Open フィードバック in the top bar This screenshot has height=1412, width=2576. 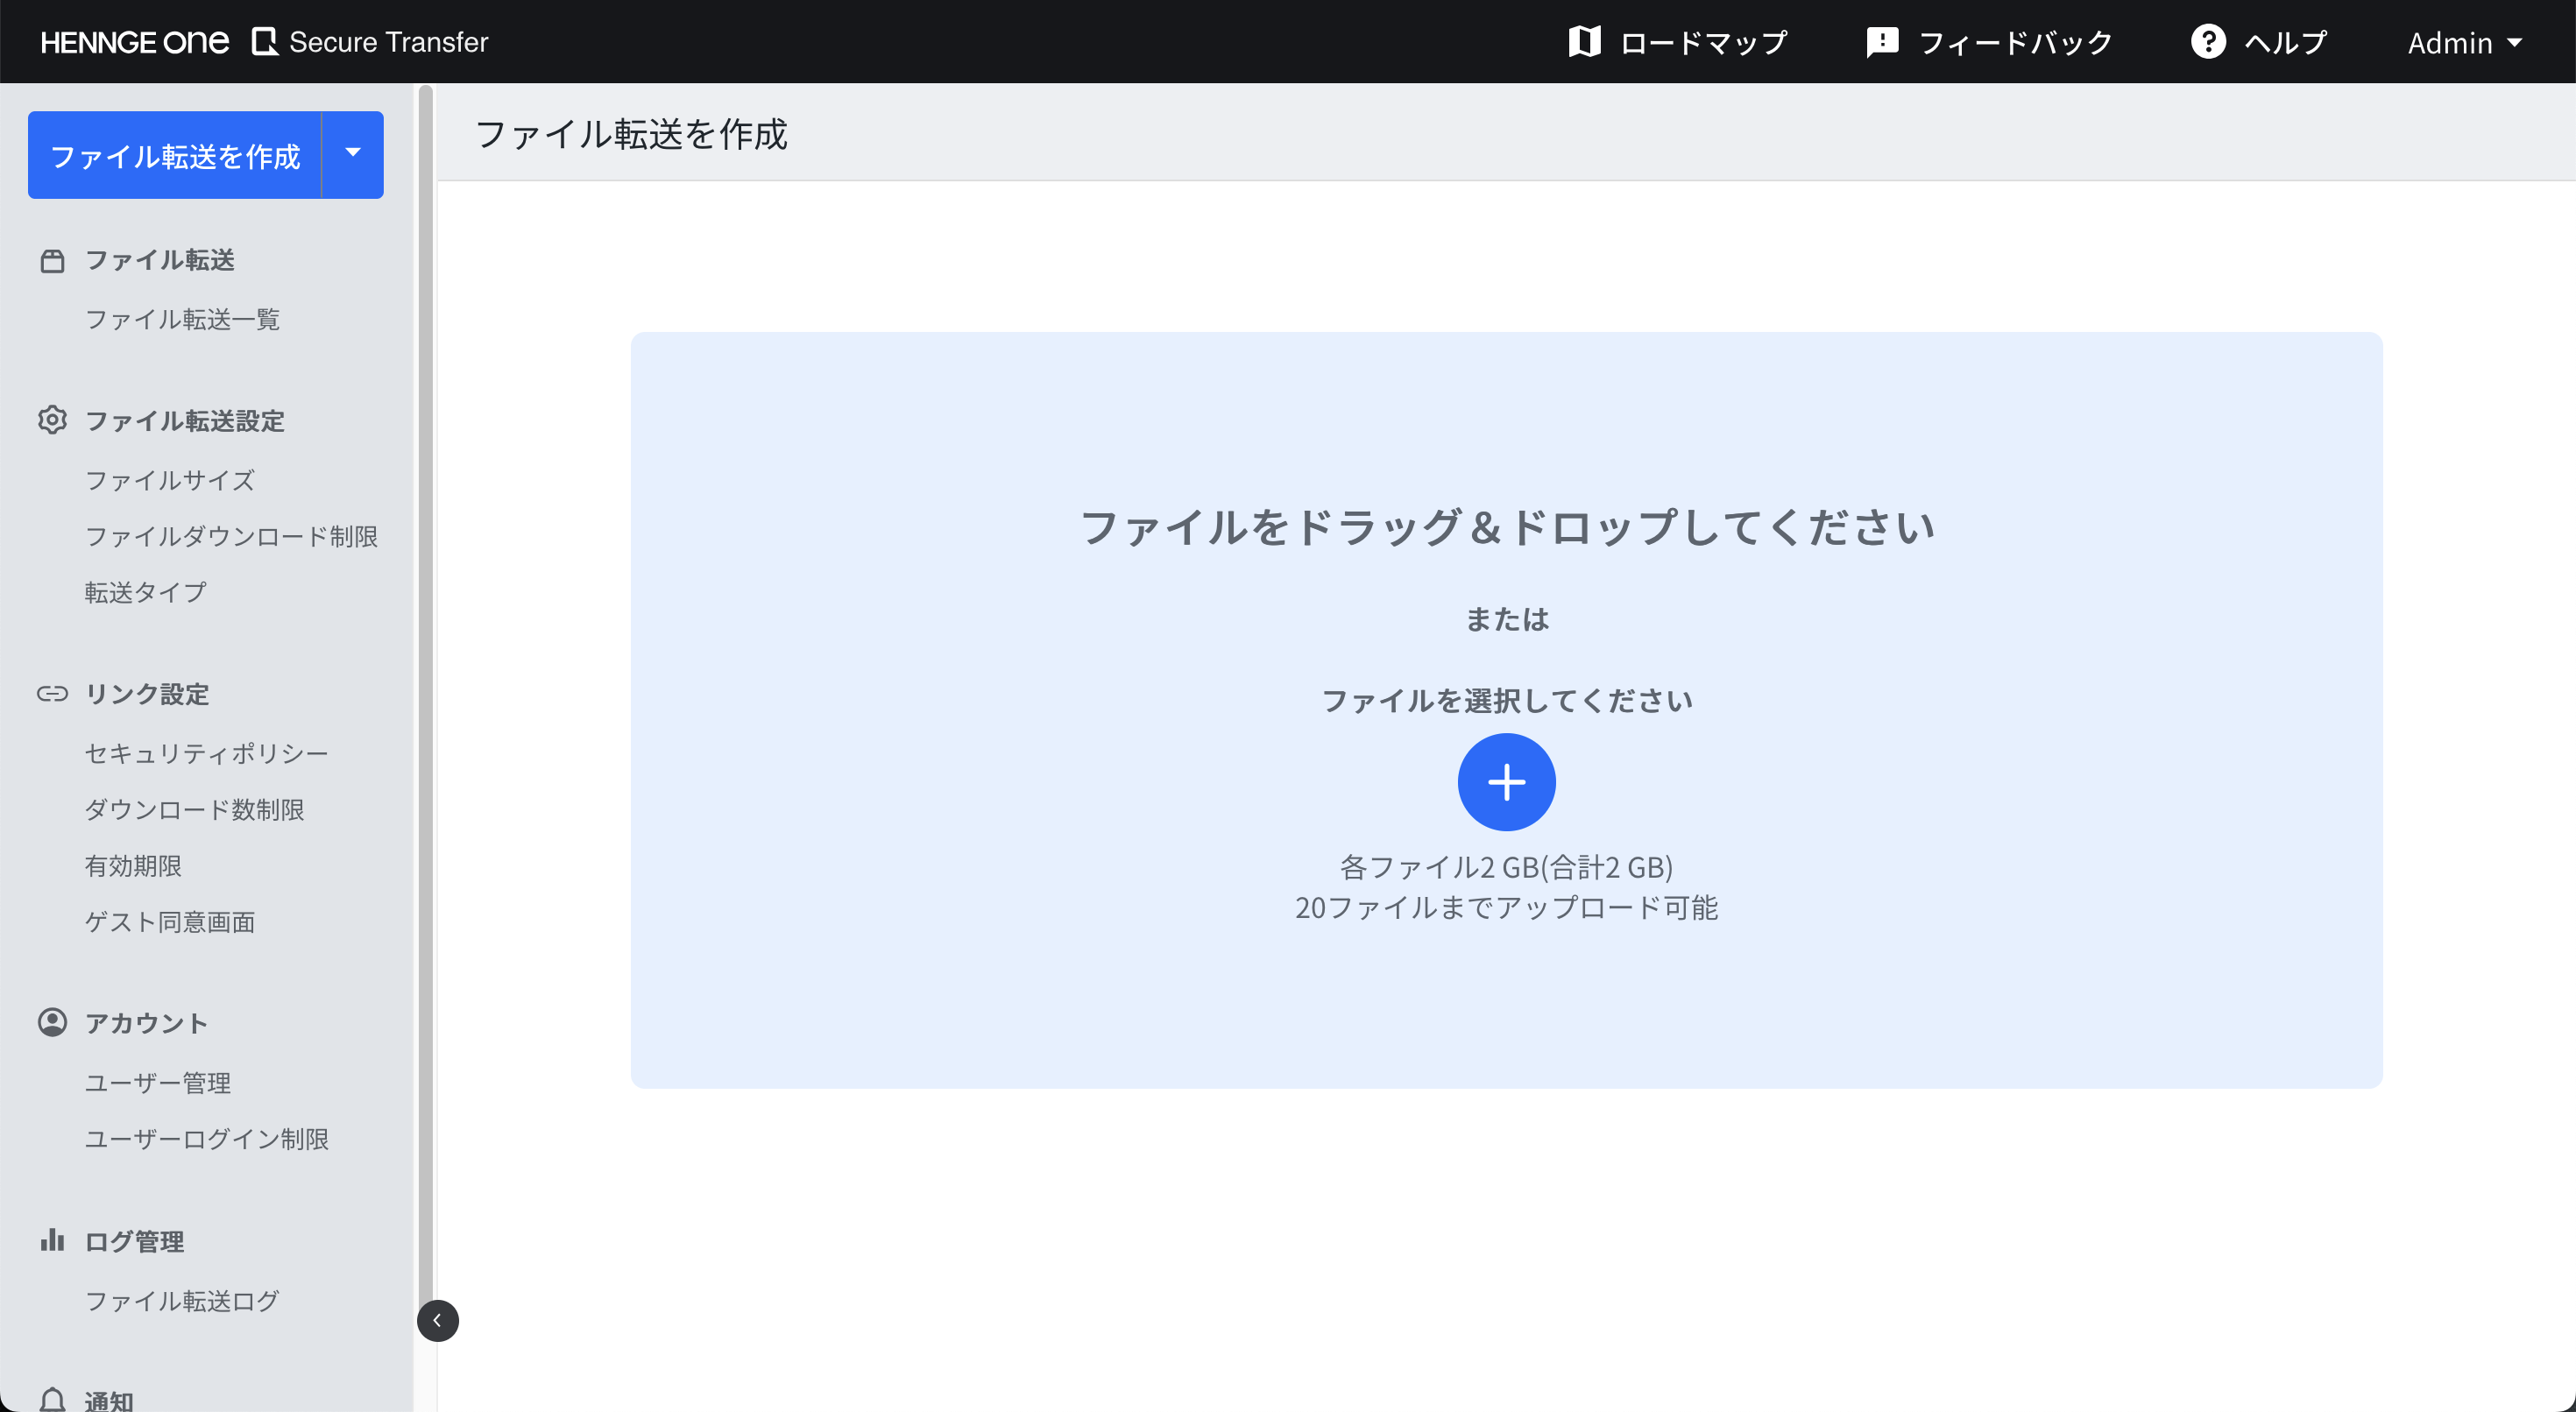[1989, 42]
